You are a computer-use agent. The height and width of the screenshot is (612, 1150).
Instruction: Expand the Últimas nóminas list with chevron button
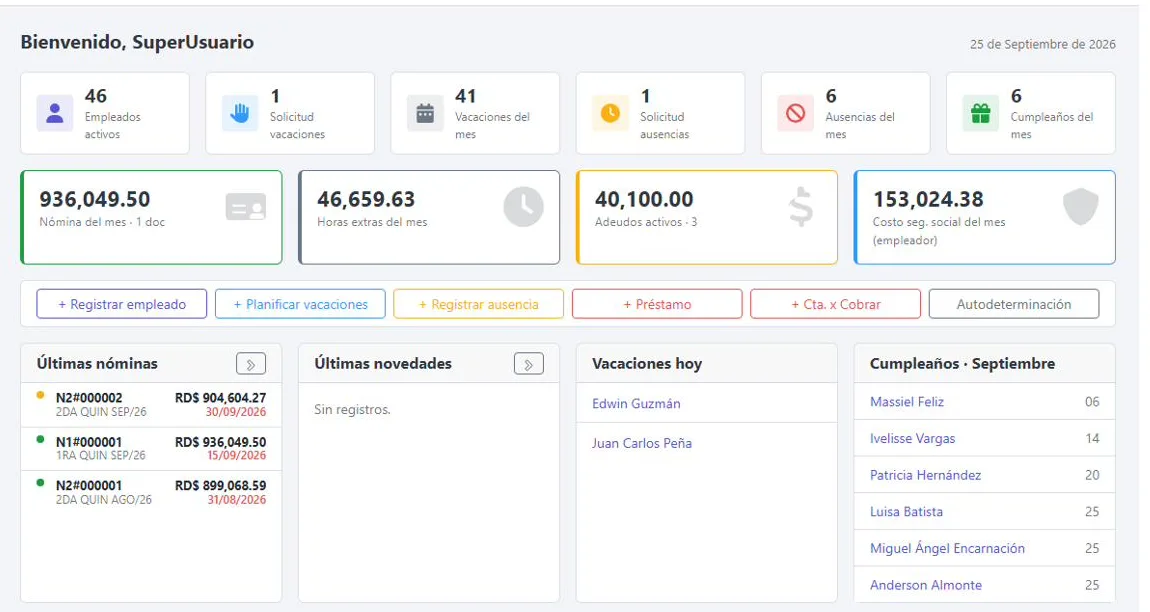click(x=251, y=364)
